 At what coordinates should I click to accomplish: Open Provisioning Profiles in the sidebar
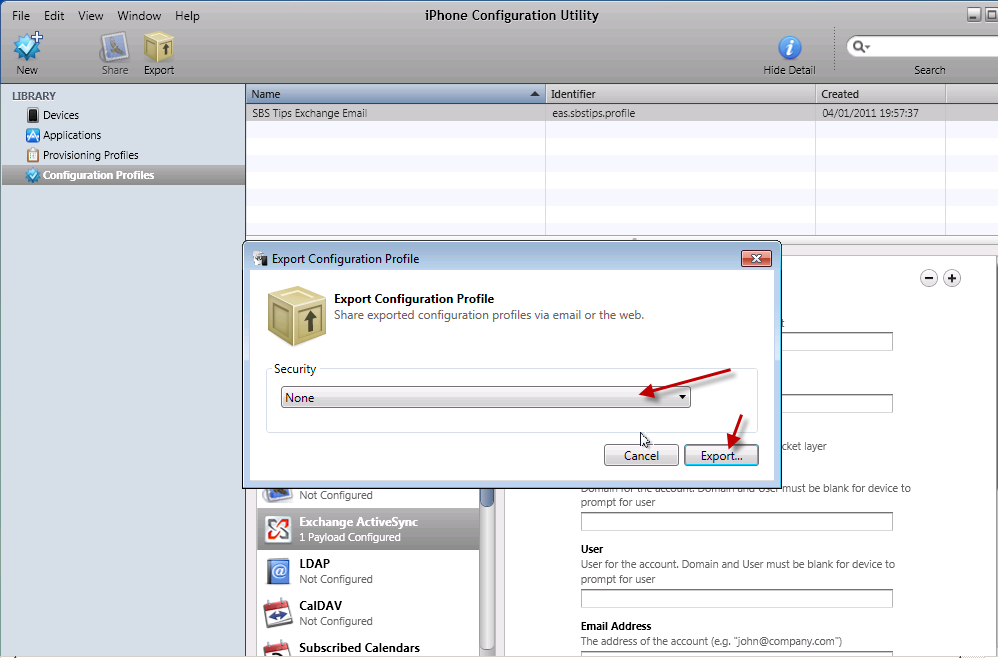point(90,155)
